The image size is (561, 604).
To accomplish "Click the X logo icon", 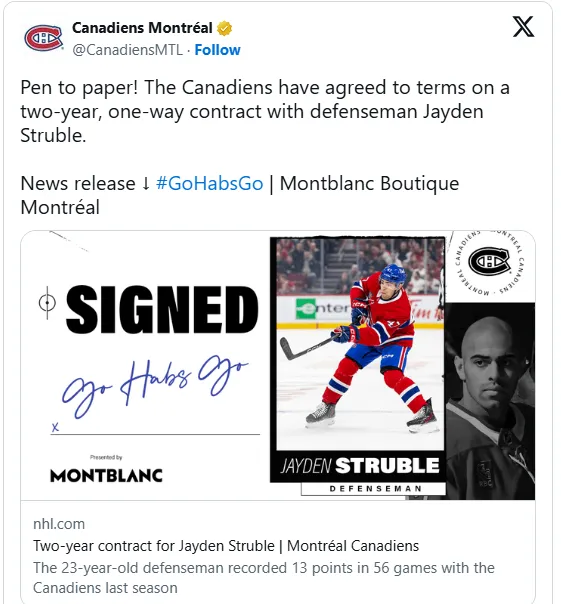I will tap(523, 27).
